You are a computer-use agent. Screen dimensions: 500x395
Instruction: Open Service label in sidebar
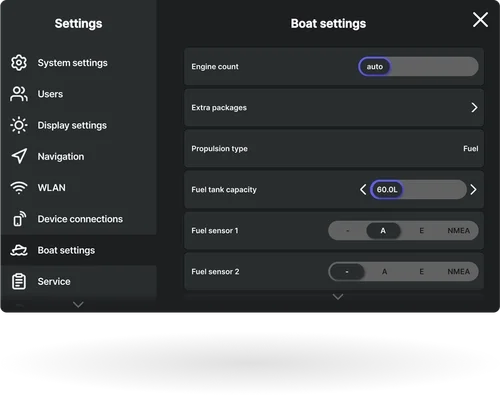pos(54,281)
